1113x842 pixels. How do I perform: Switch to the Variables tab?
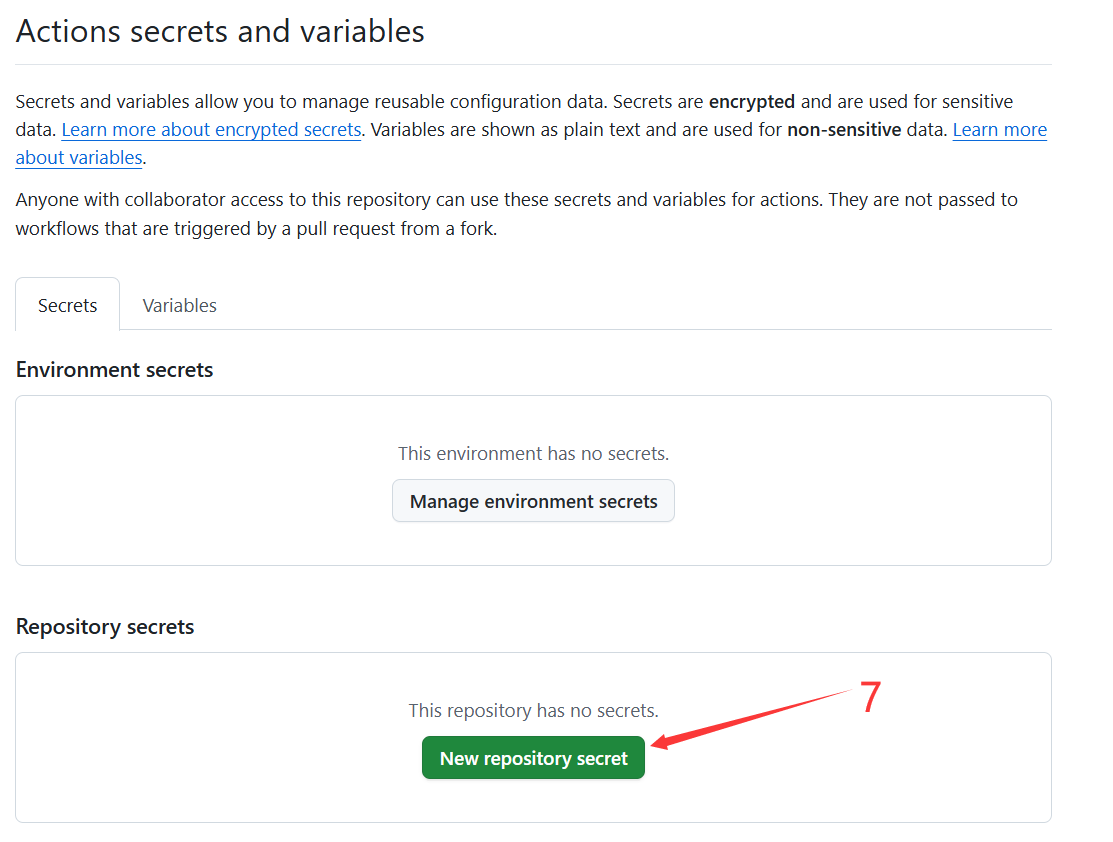pos(180,305)
